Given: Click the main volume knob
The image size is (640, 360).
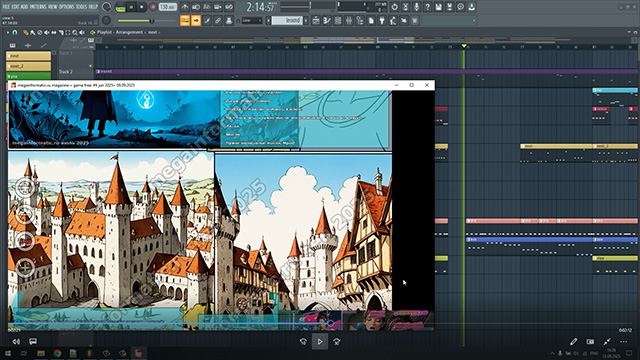Looking at the screenshot, I should [x=106, y=7].
